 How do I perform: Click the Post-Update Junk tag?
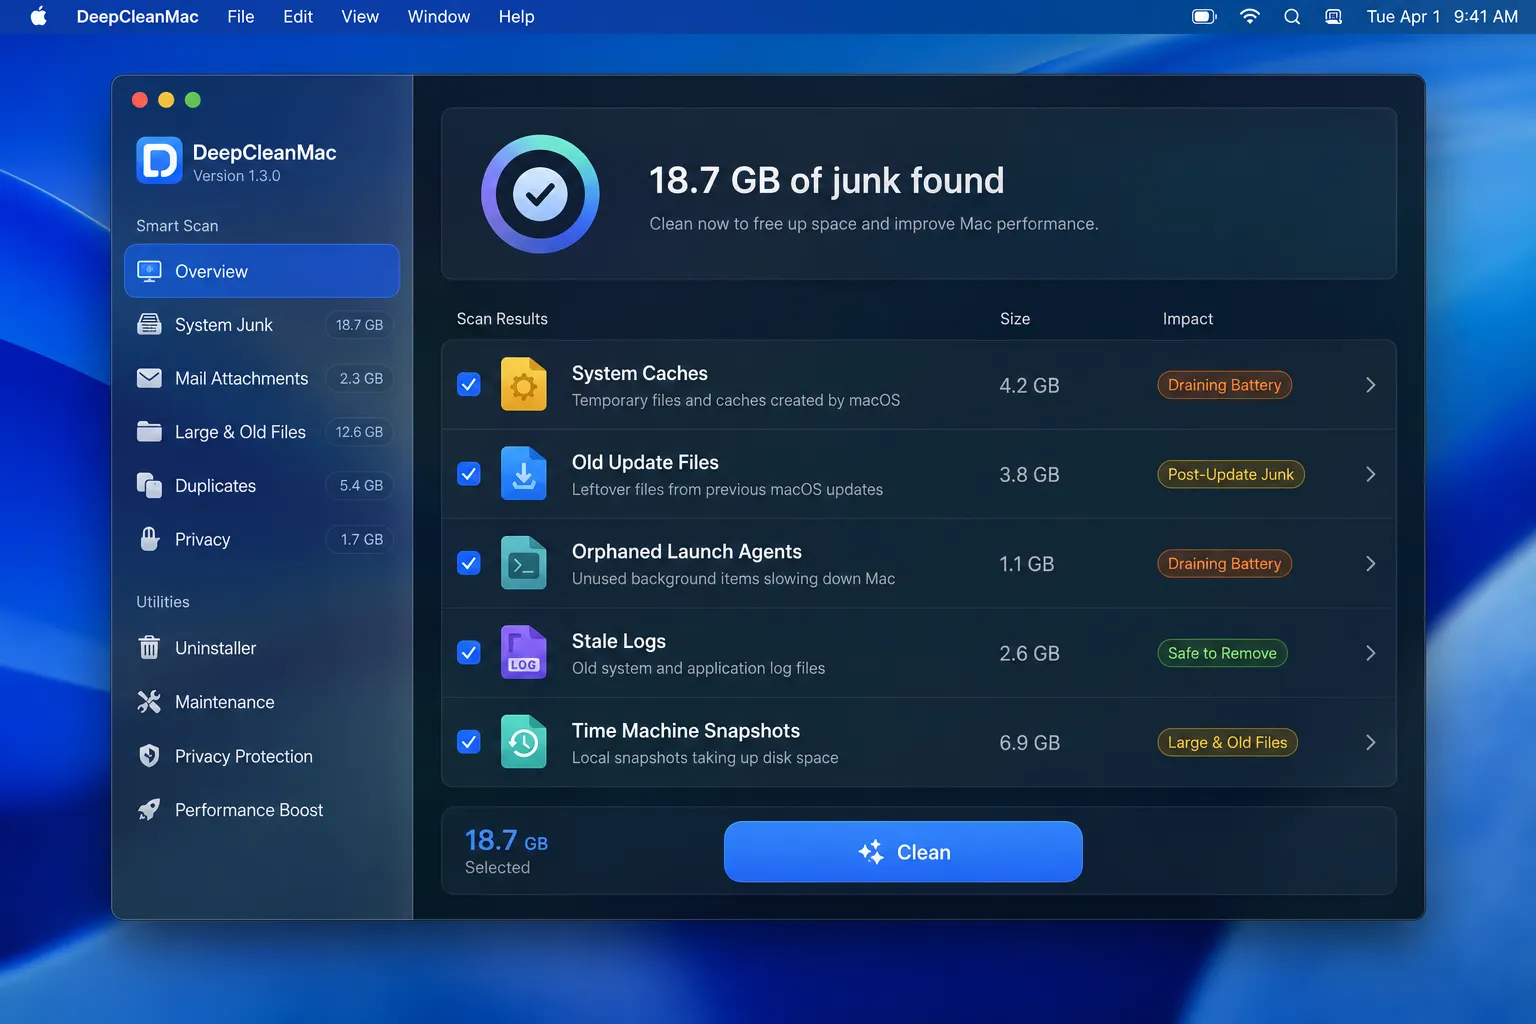click(1230, 474)
